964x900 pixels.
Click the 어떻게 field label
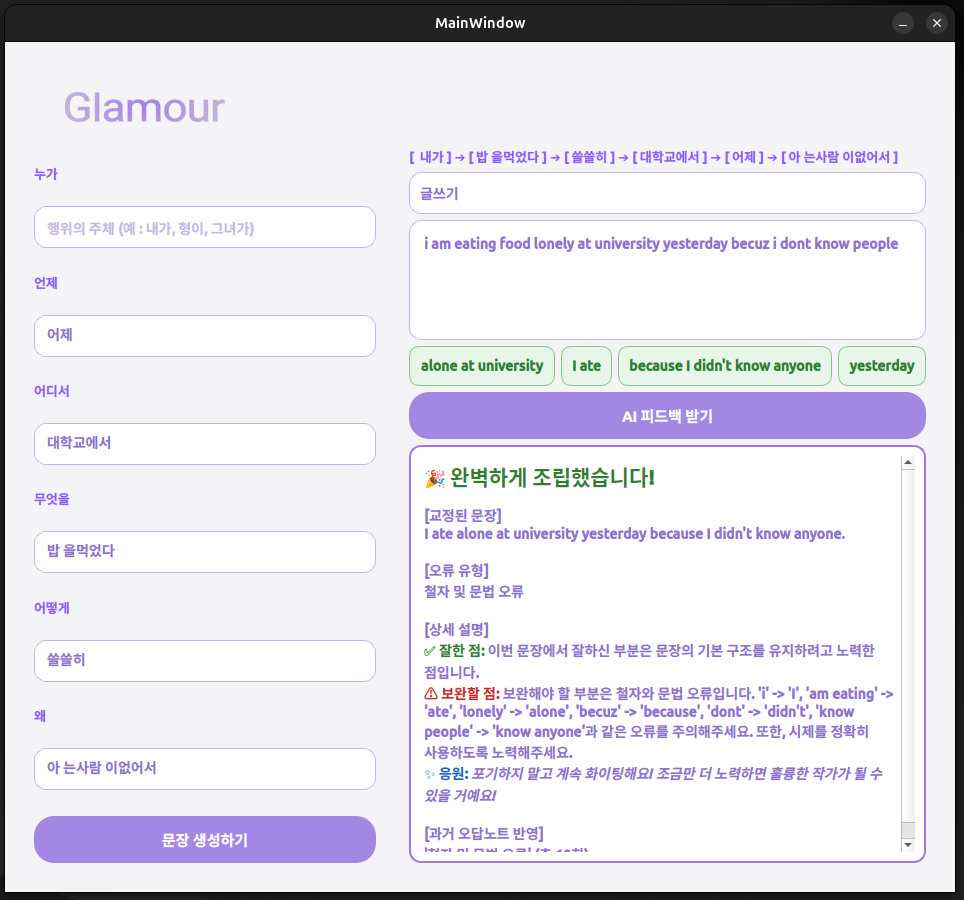tap(52, 608)
